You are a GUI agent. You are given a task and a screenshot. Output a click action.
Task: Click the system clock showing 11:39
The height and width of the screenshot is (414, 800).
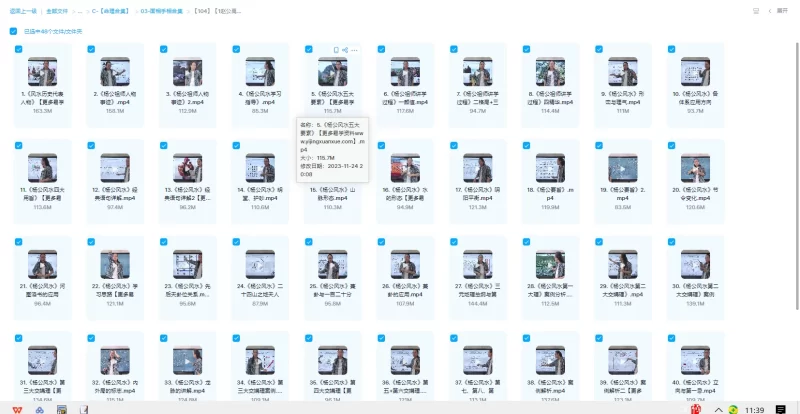755,409
